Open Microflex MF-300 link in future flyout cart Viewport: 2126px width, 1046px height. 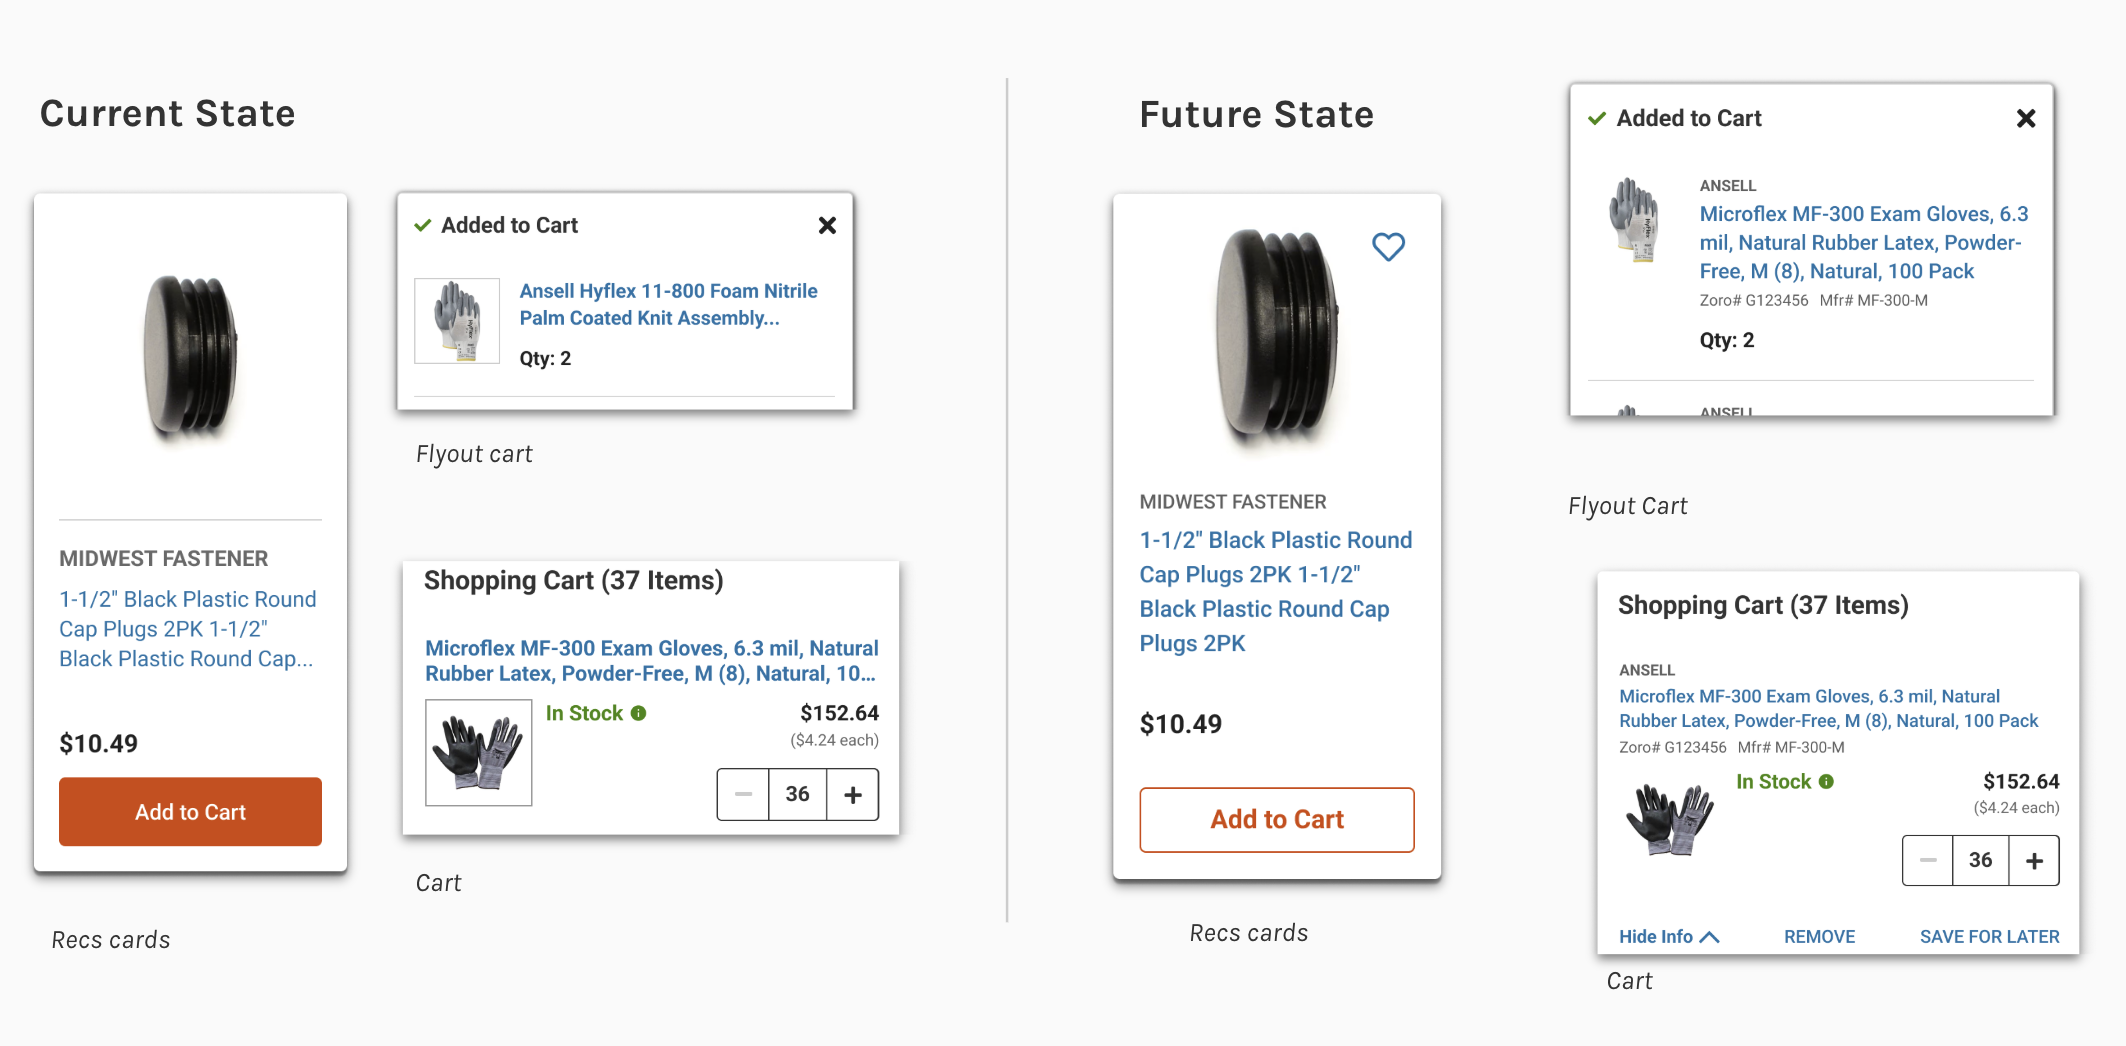pyautogui.click(x=1863, y=242)
